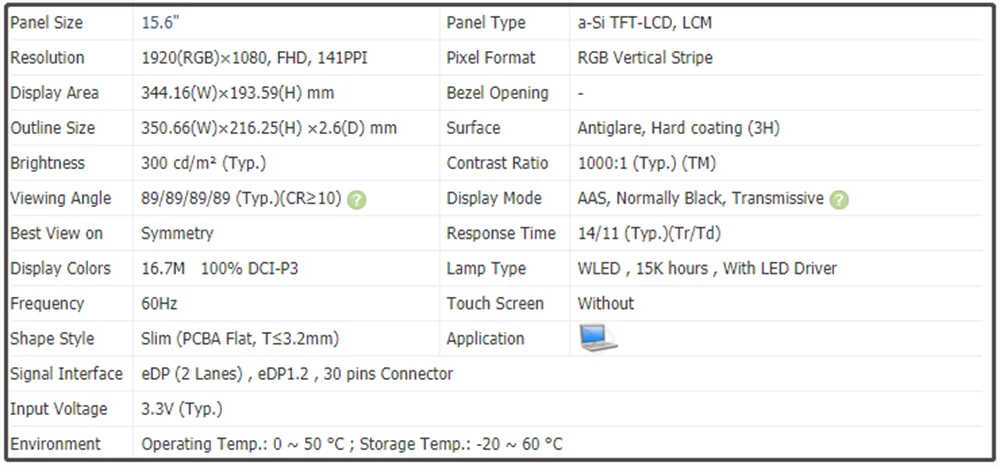Click the Display Mode green help icon
This screenshot has height=466, width=1000.
tap(839, 200)
